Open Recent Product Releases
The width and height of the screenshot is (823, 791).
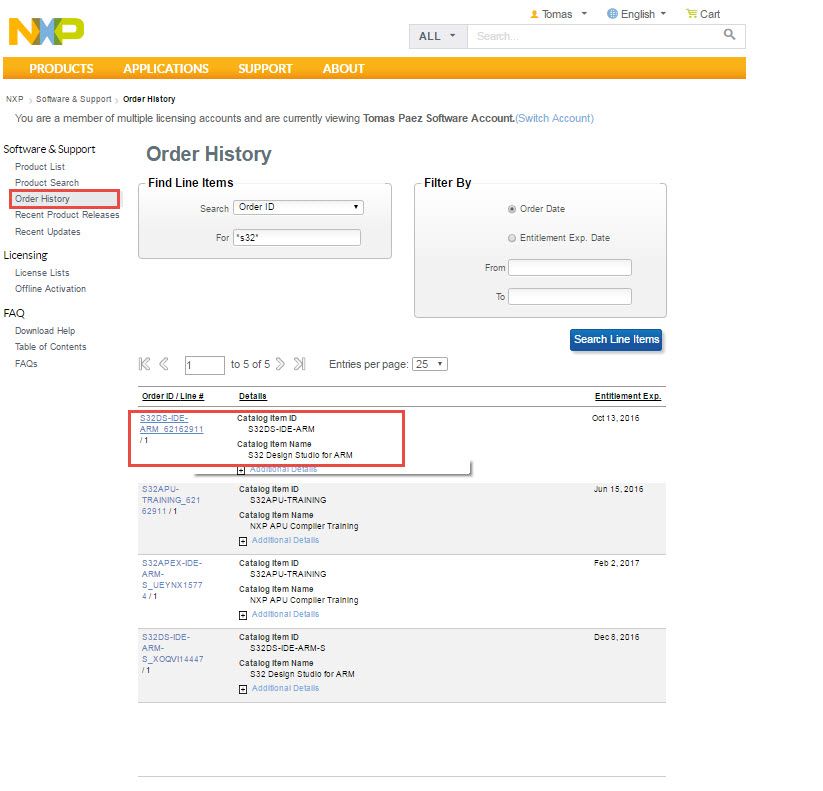pyautogui.click(x=67, y=215)
